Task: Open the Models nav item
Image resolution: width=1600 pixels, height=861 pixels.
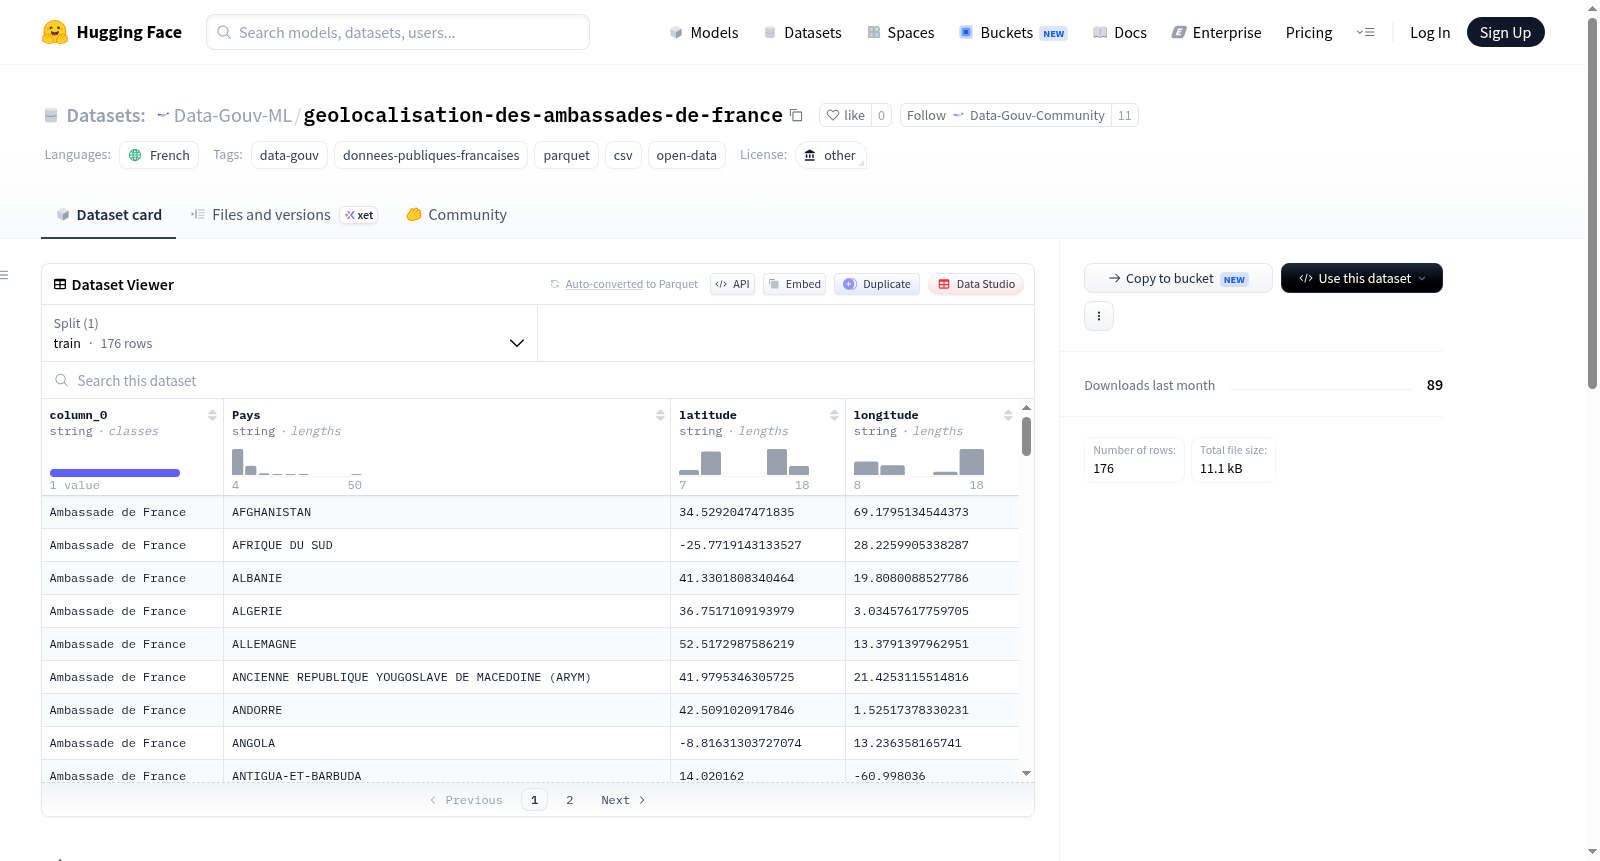Action: click(704, 32)
